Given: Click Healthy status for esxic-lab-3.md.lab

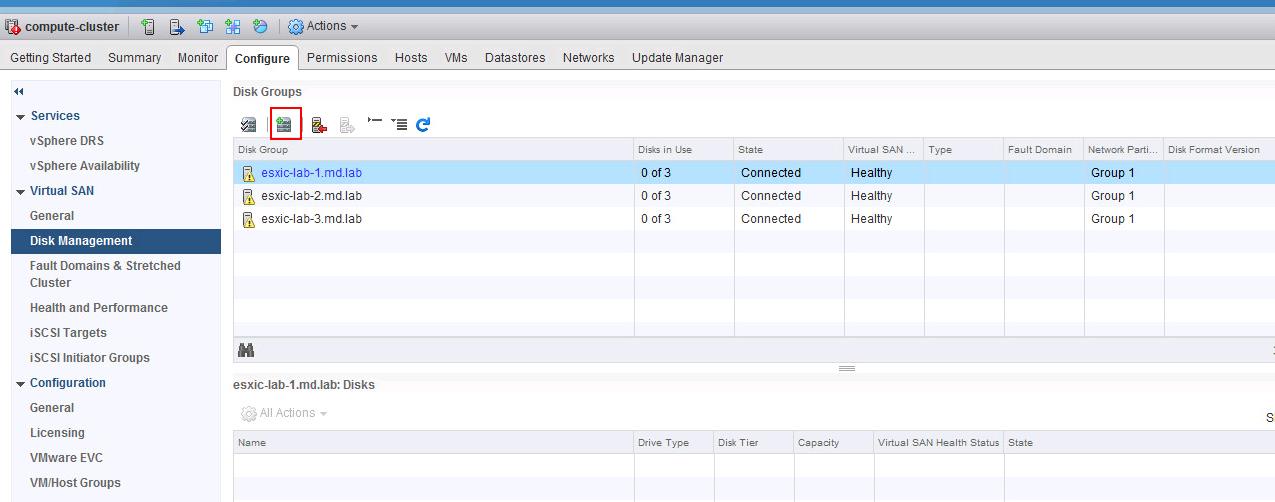Looking at the screenshot, I should pyautogui.click(x=871, y=219).
